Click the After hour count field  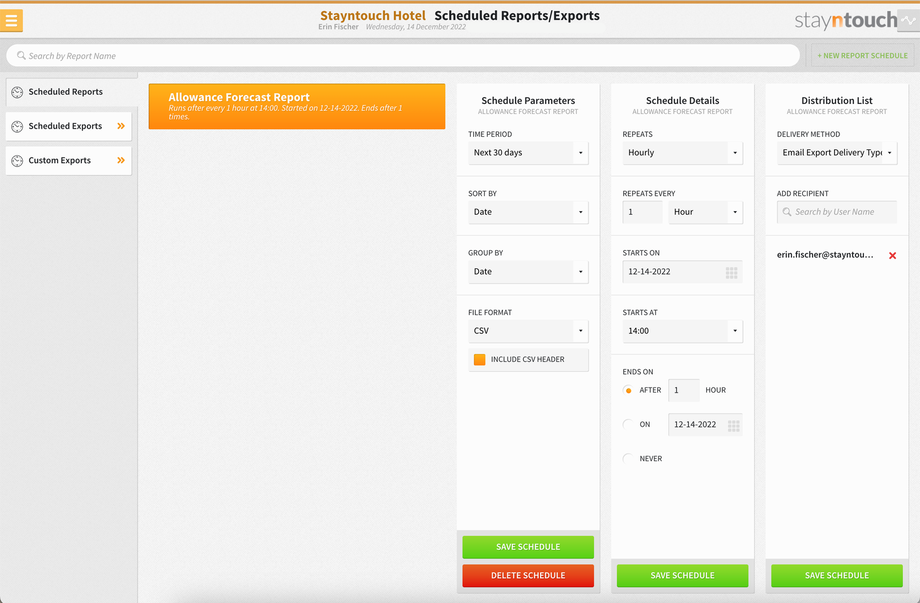[684, 390]
